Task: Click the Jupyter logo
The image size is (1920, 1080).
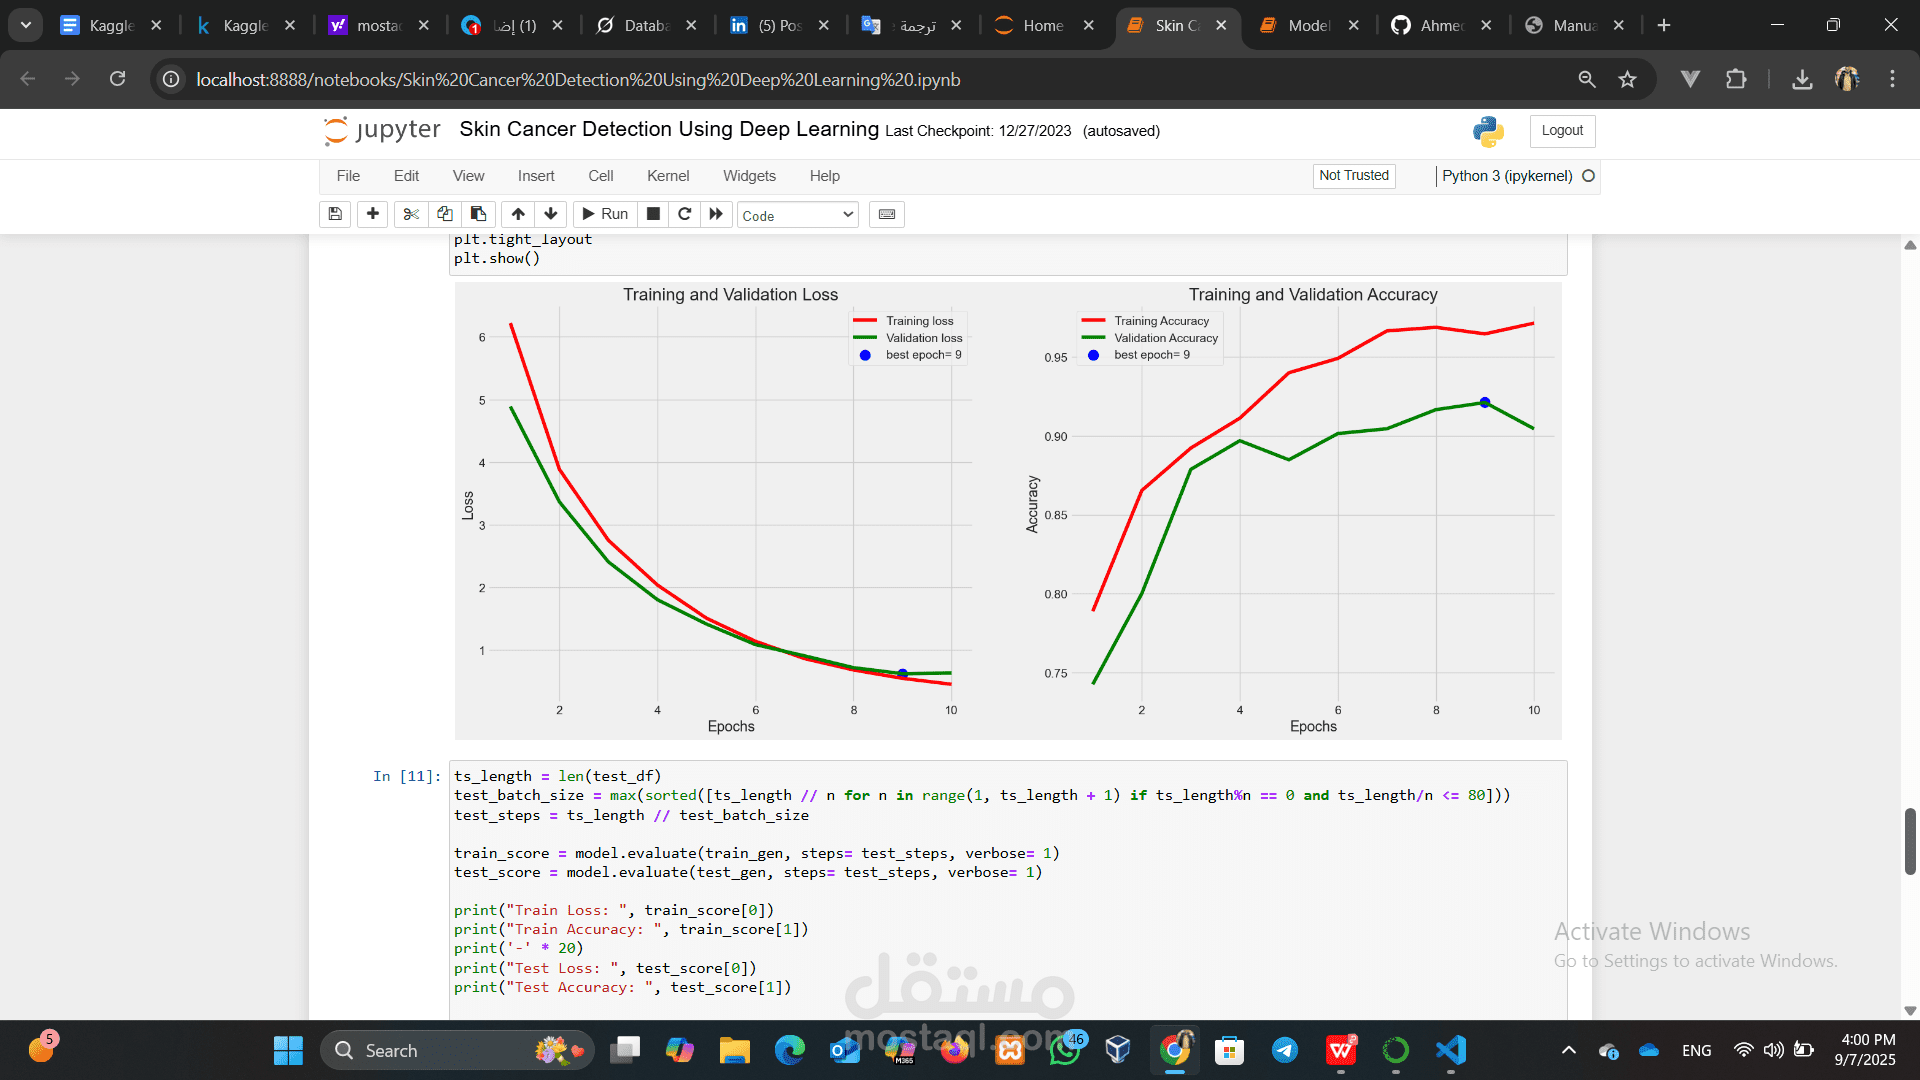Action: coord(382,130)
